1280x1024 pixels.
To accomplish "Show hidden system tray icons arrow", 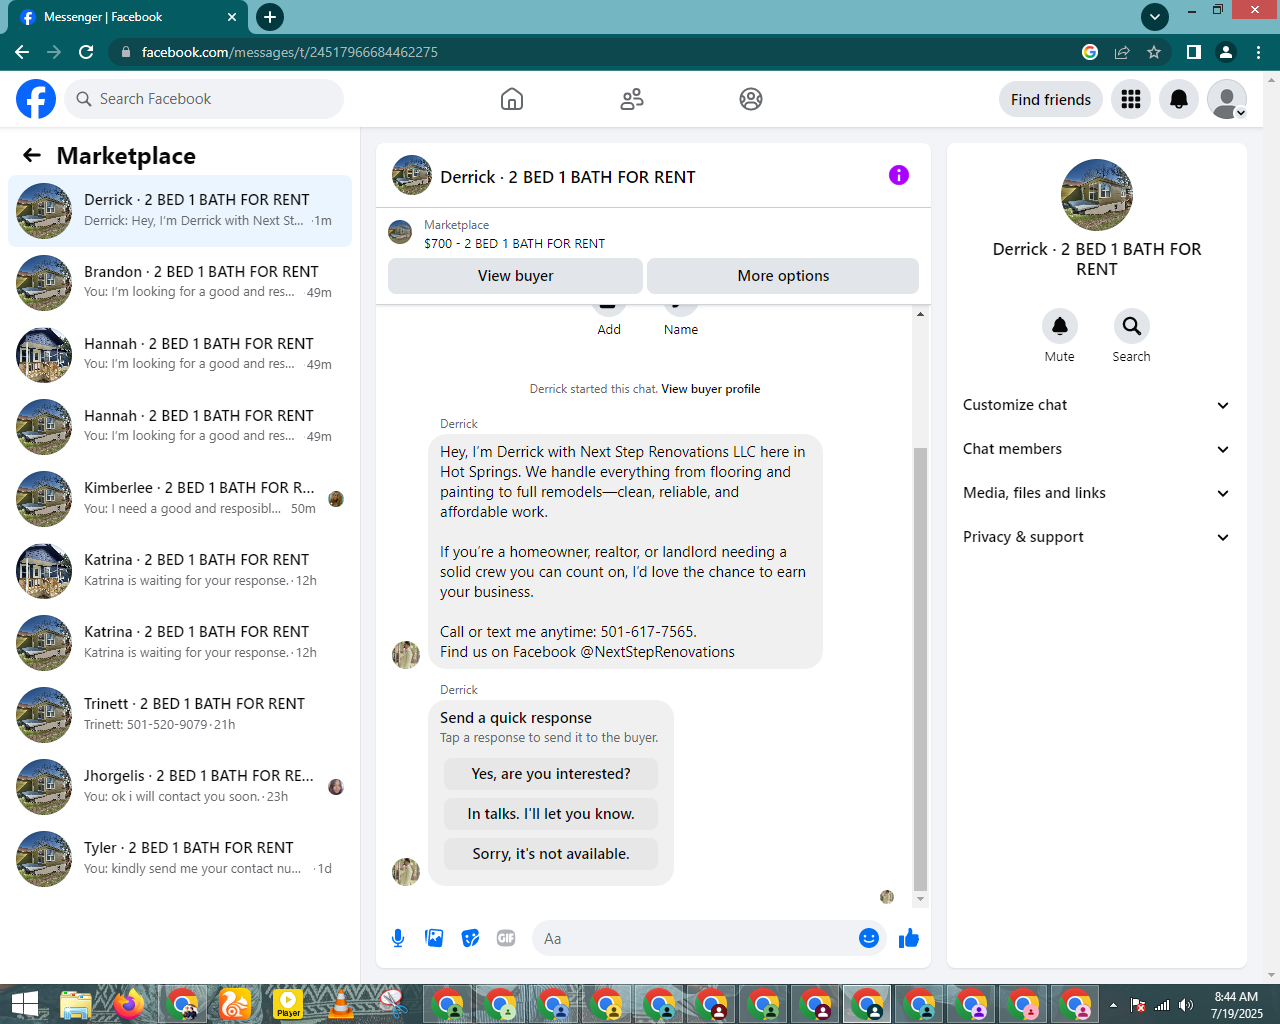I will [1113, 1005].
